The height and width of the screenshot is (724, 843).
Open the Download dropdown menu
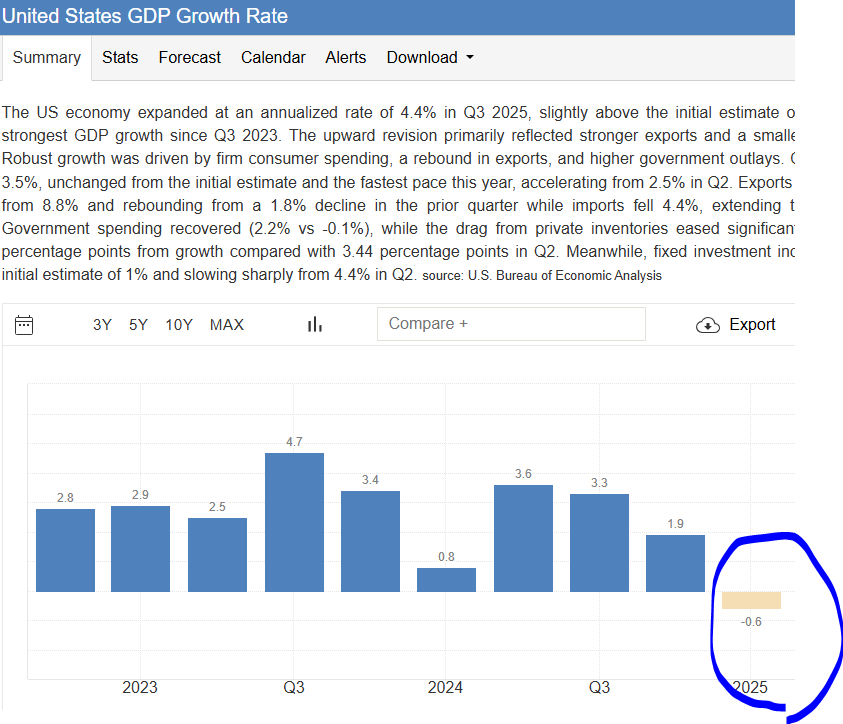(x=430, y=58)
